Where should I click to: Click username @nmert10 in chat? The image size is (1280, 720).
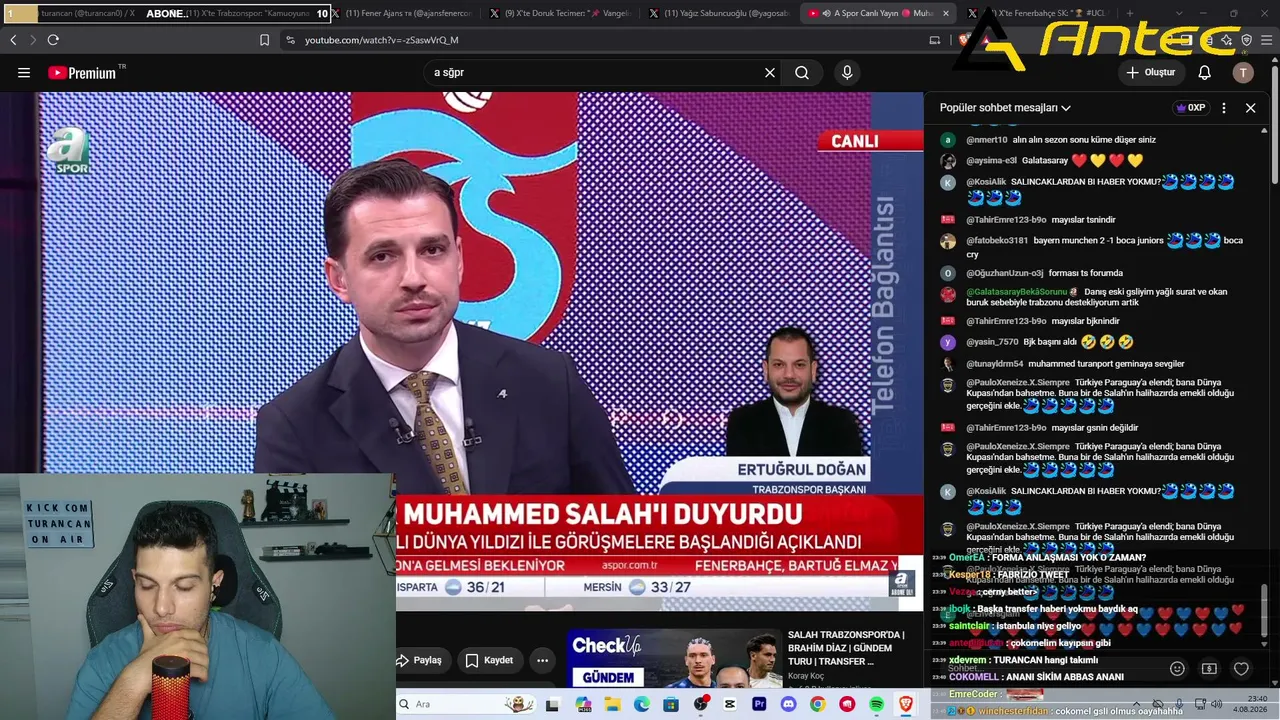click(x=986, y=140)
